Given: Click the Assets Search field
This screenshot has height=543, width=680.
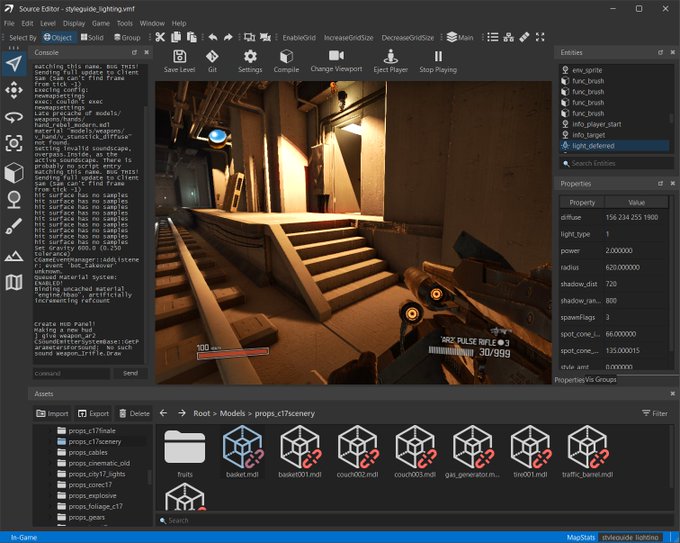Looking at the screenshot, I should click(x=414, y=520).
